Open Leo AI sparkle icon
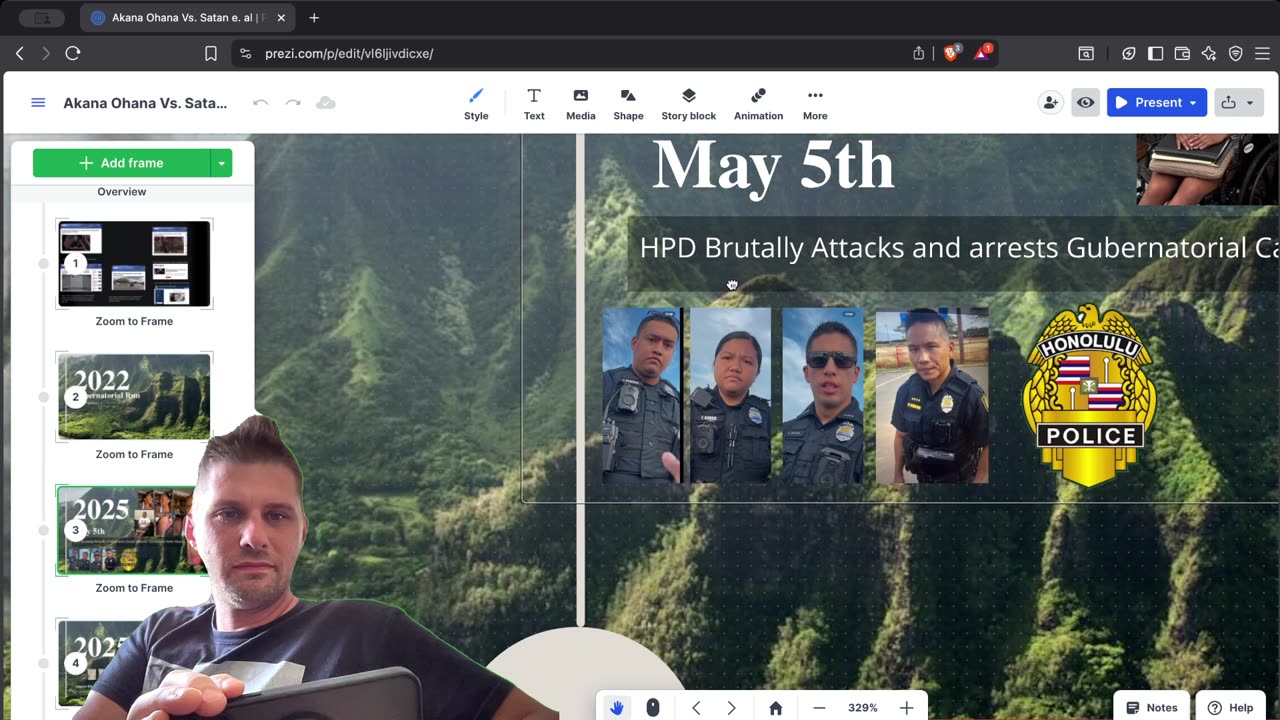Viewport: 1280px width, 720px height. pos(1209,53)
